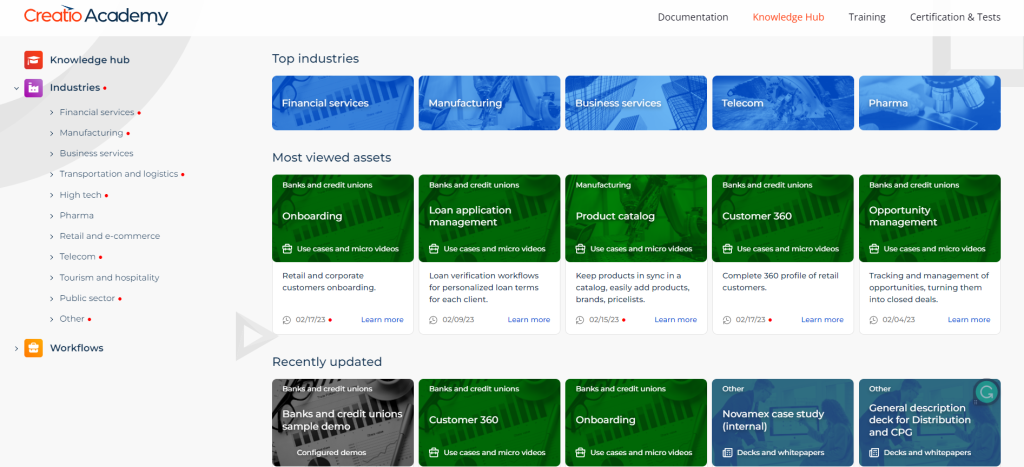1024x467 pixels.
Task: Open the Documentation menu item
Action: pos(693,18)
